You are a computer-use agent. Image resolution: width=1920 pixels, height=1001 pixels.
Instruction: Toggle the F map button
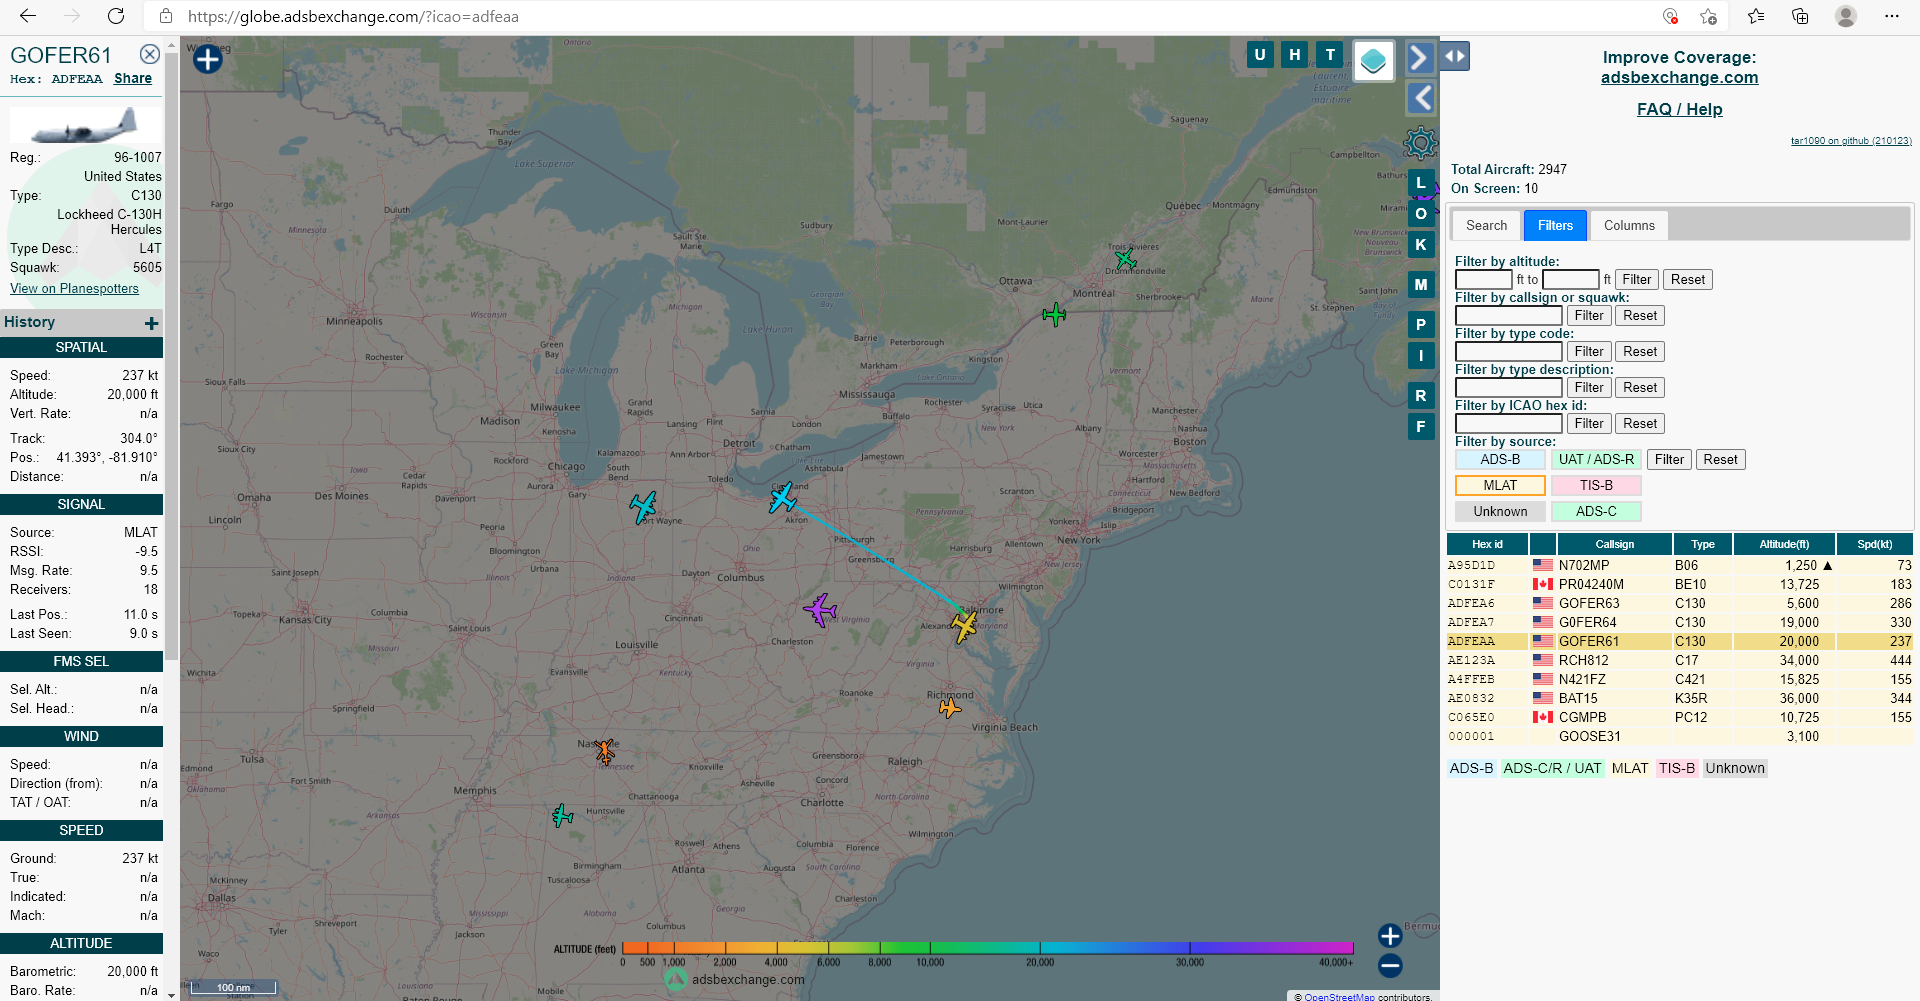coord(1421,427)
